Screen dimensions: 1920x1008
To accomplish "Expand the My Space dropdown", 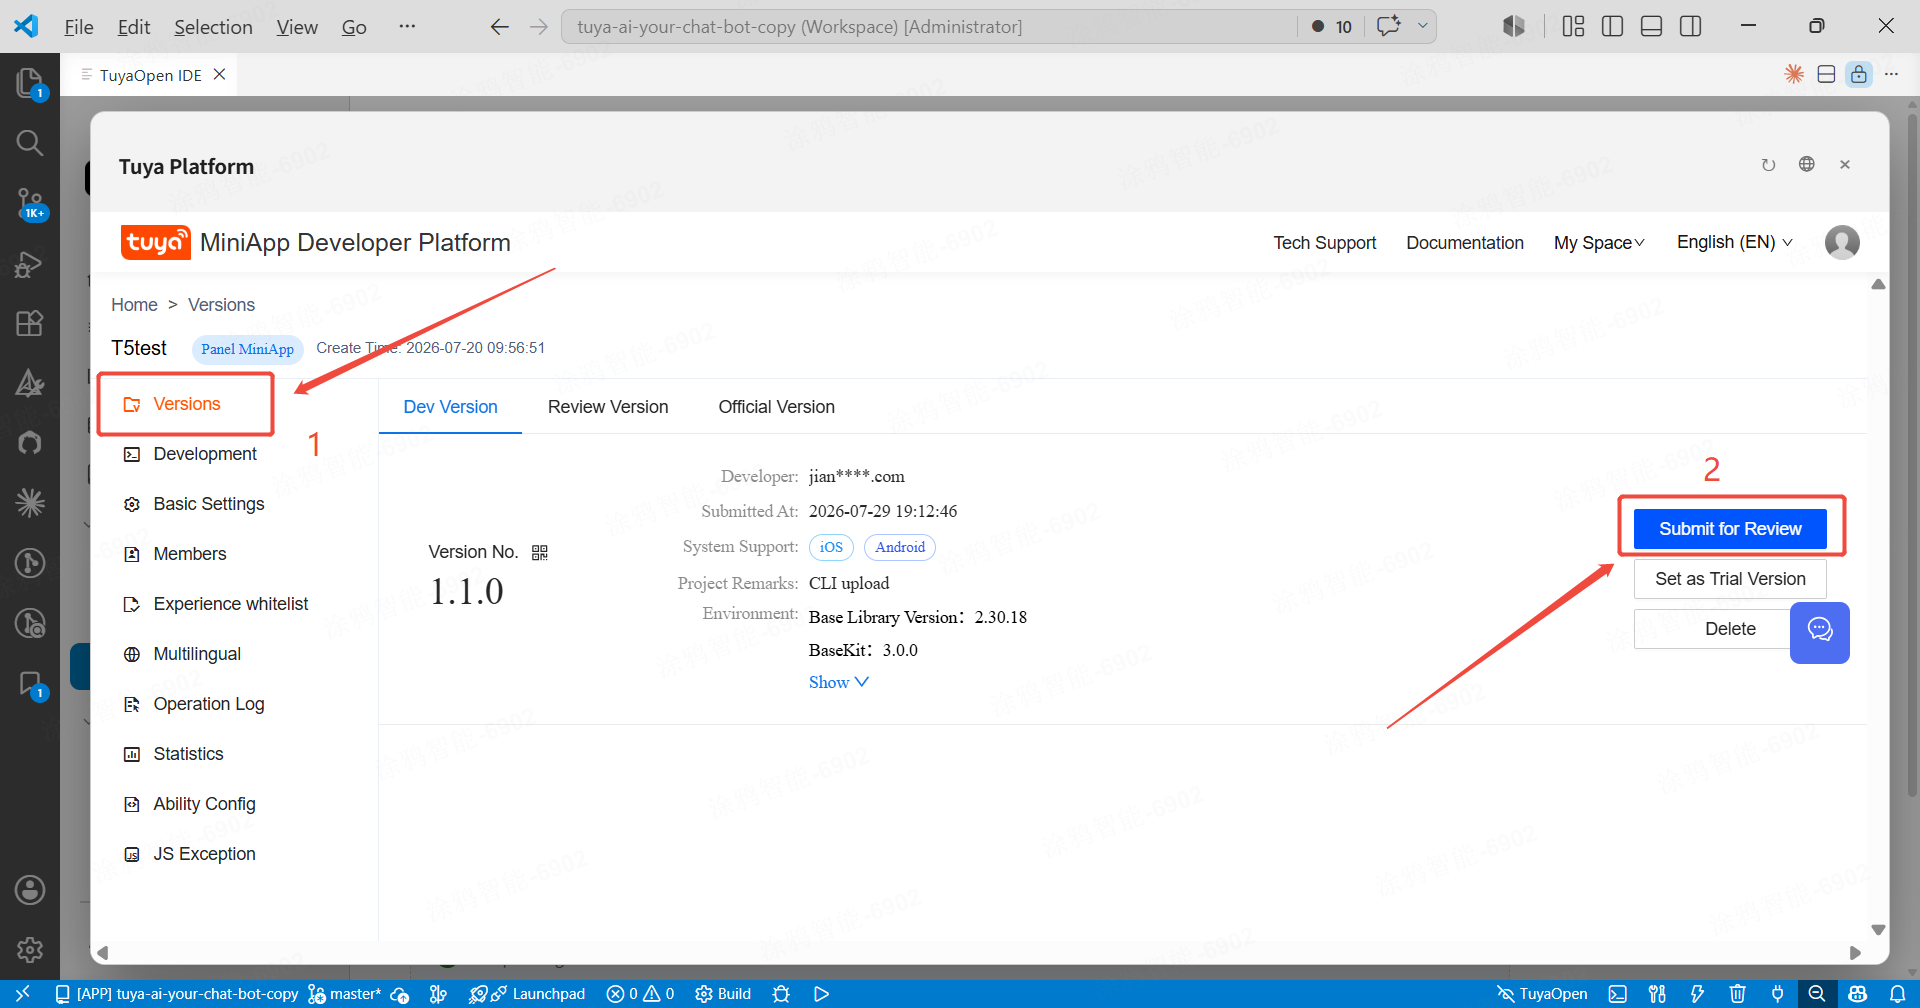I will [1599, 243].
